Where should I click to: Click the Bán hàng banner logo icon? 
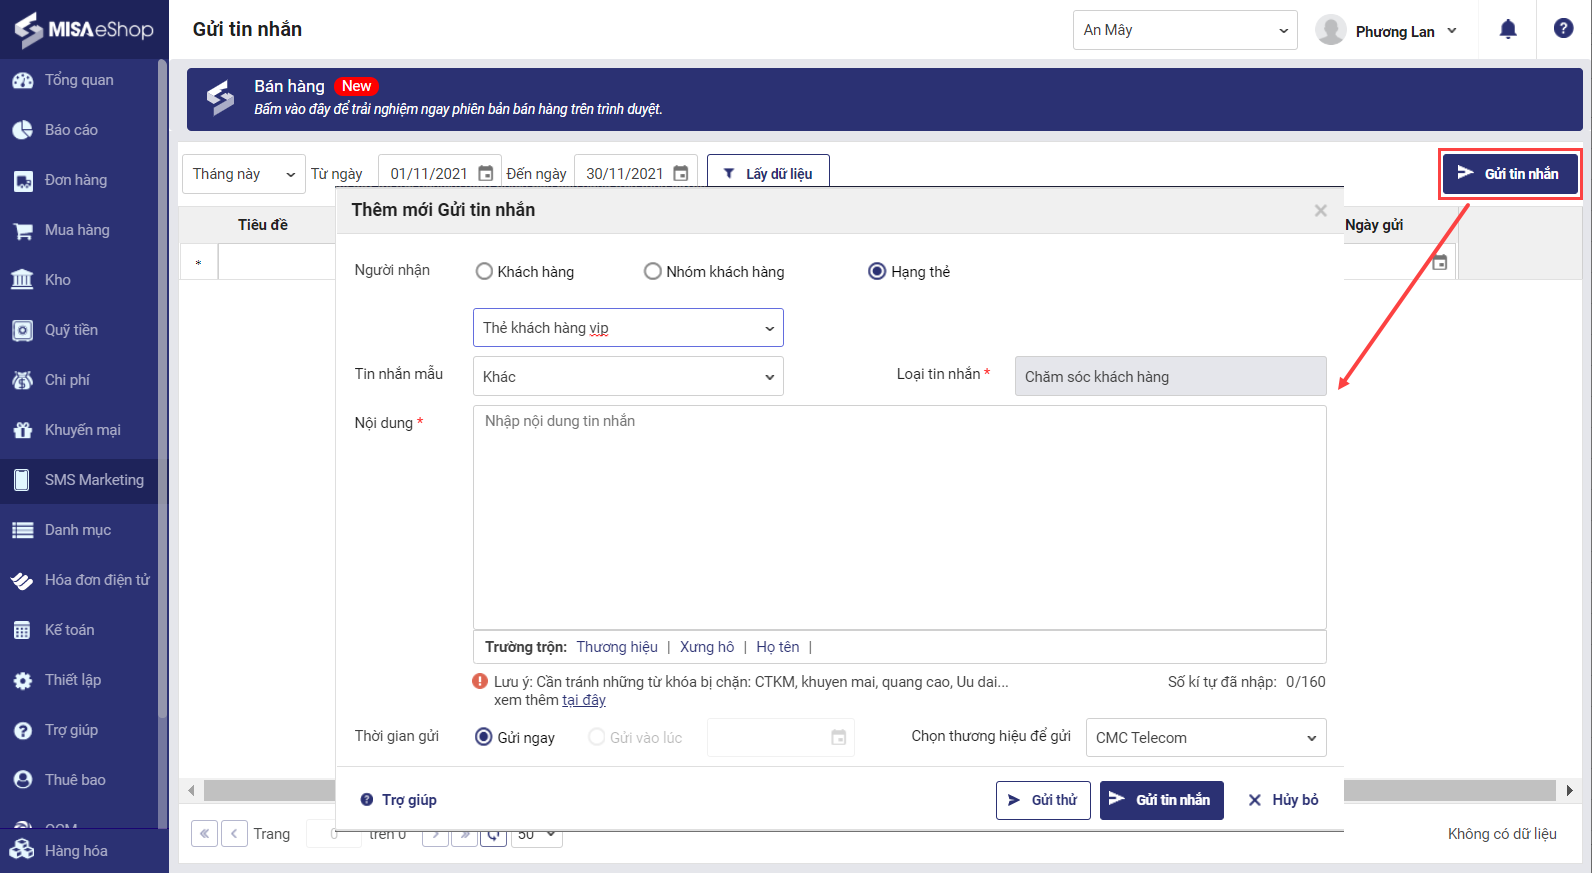click(220, 97)
